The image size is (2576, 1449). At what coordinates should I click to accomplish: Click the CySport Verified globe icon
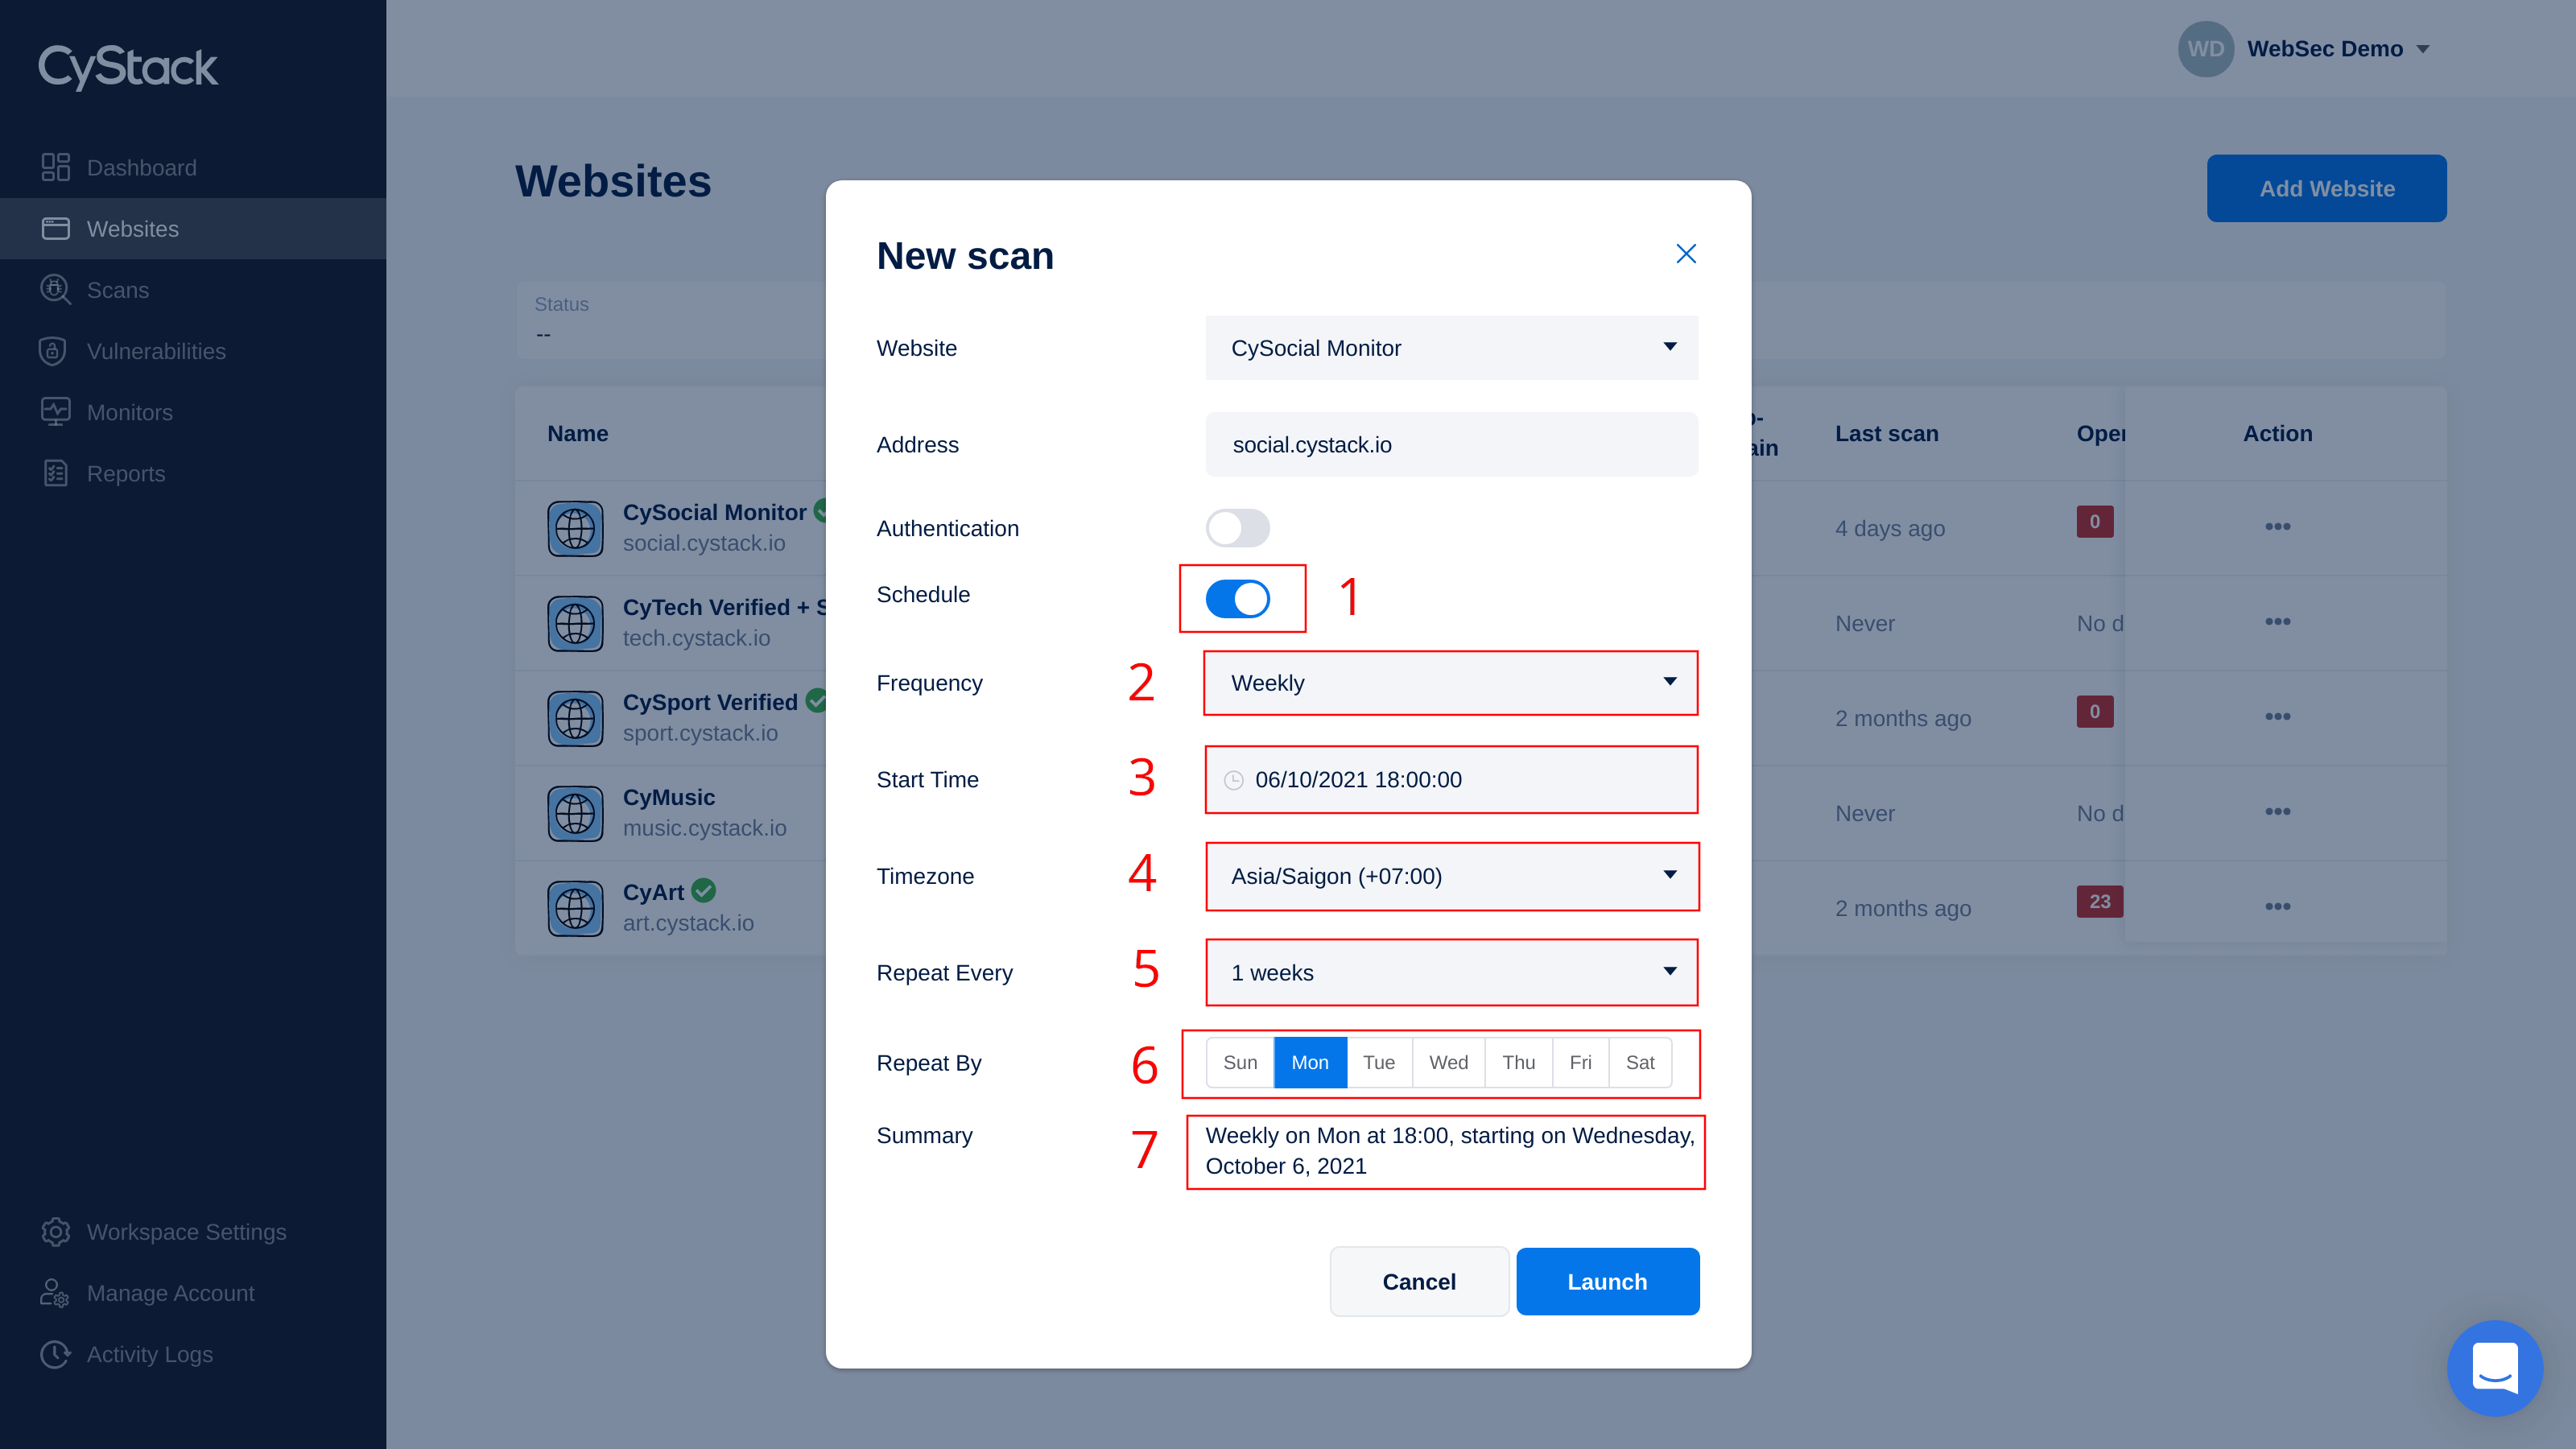[x=575, y=718]
